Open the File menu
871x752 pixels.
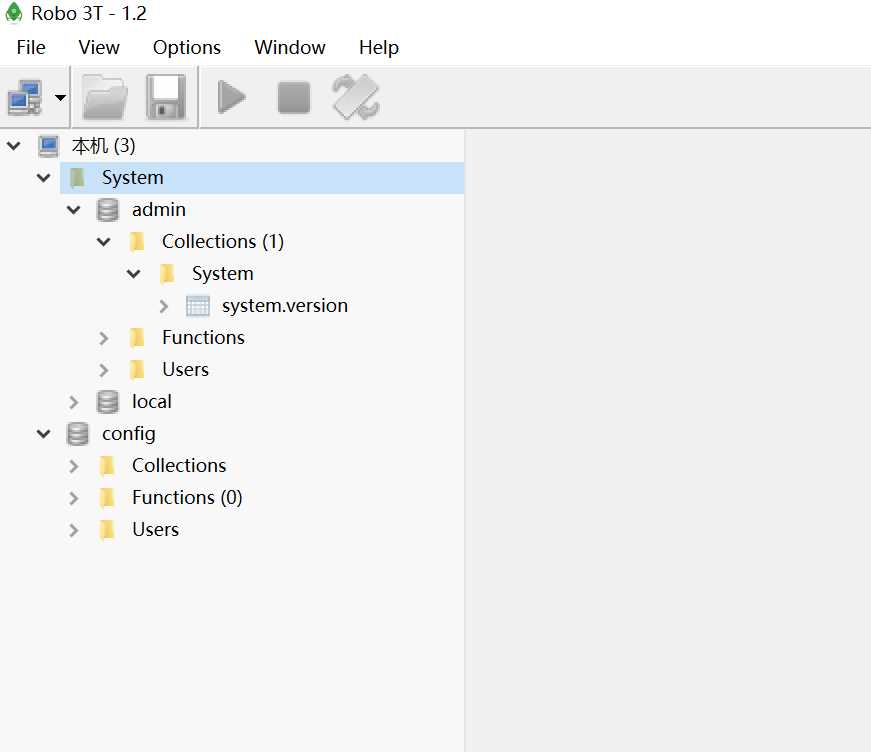point(31,47)
